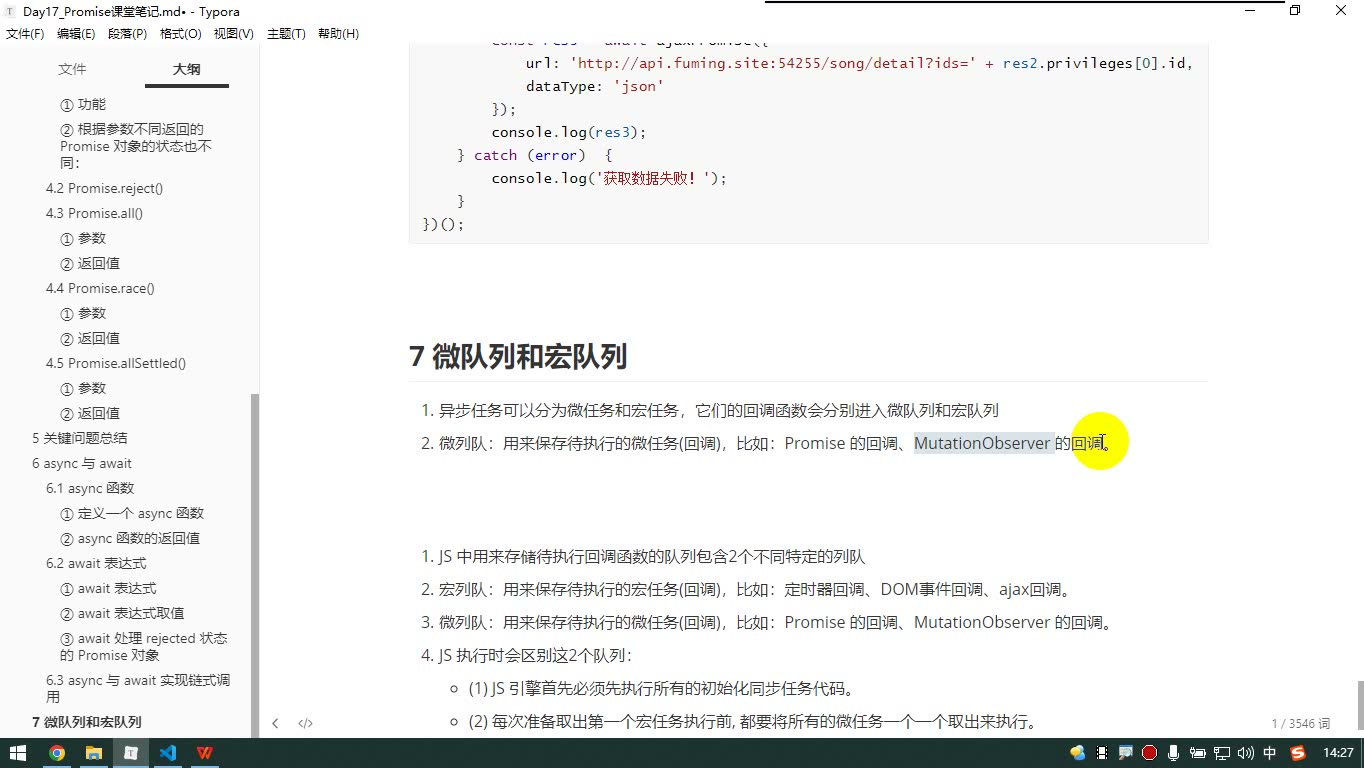The image size is (1364, 768).
Task: Toggle Chinese input mode indicator 中
Action: pos(1270,753)
